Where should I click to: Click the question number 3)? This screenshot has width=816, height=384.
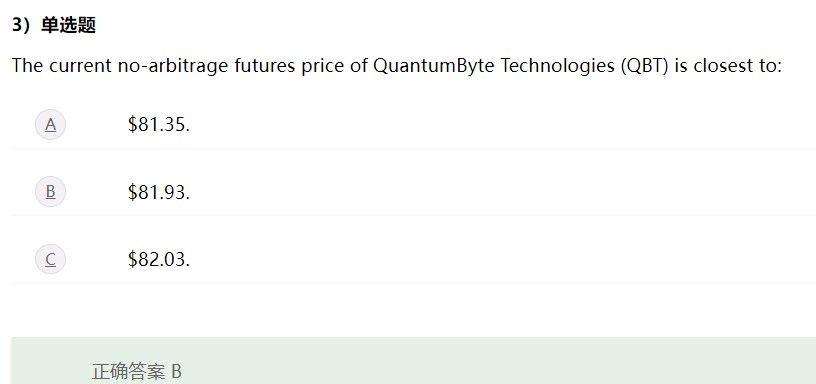(23, 25)
